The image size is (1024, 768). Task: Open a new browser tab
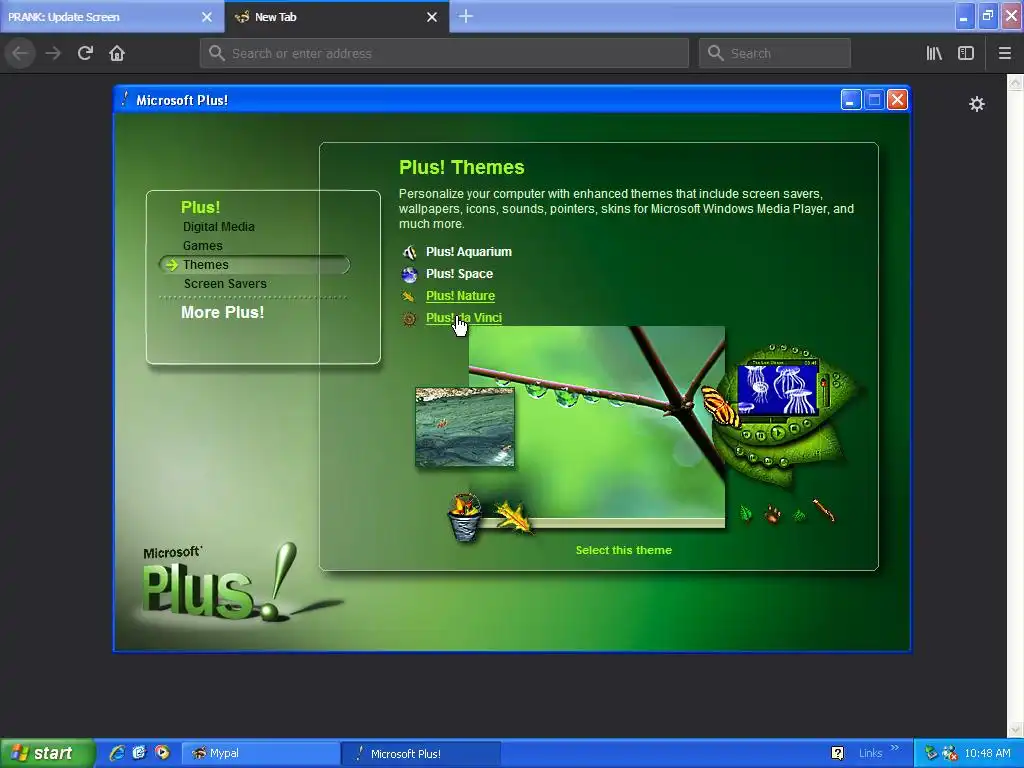pyautogui.click(x=466, y=16)
